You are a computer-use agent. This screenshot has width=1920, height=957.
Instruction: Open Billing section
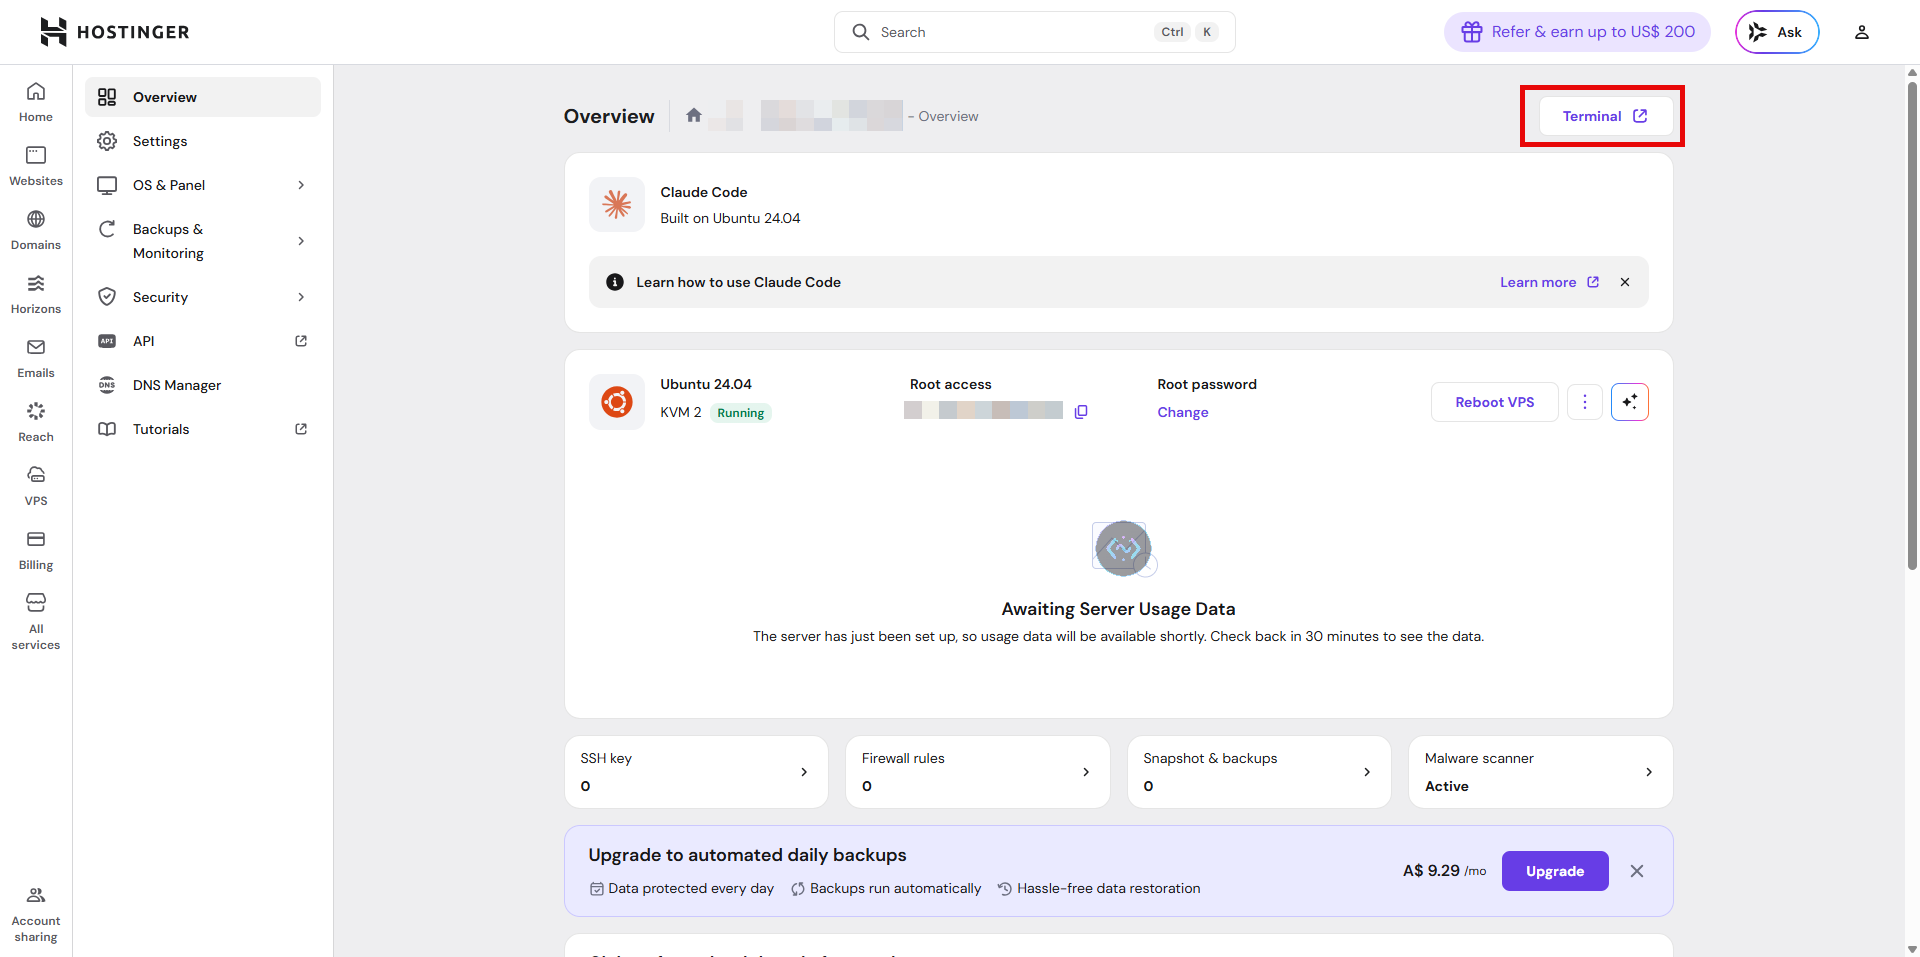[x=36, y=550]
